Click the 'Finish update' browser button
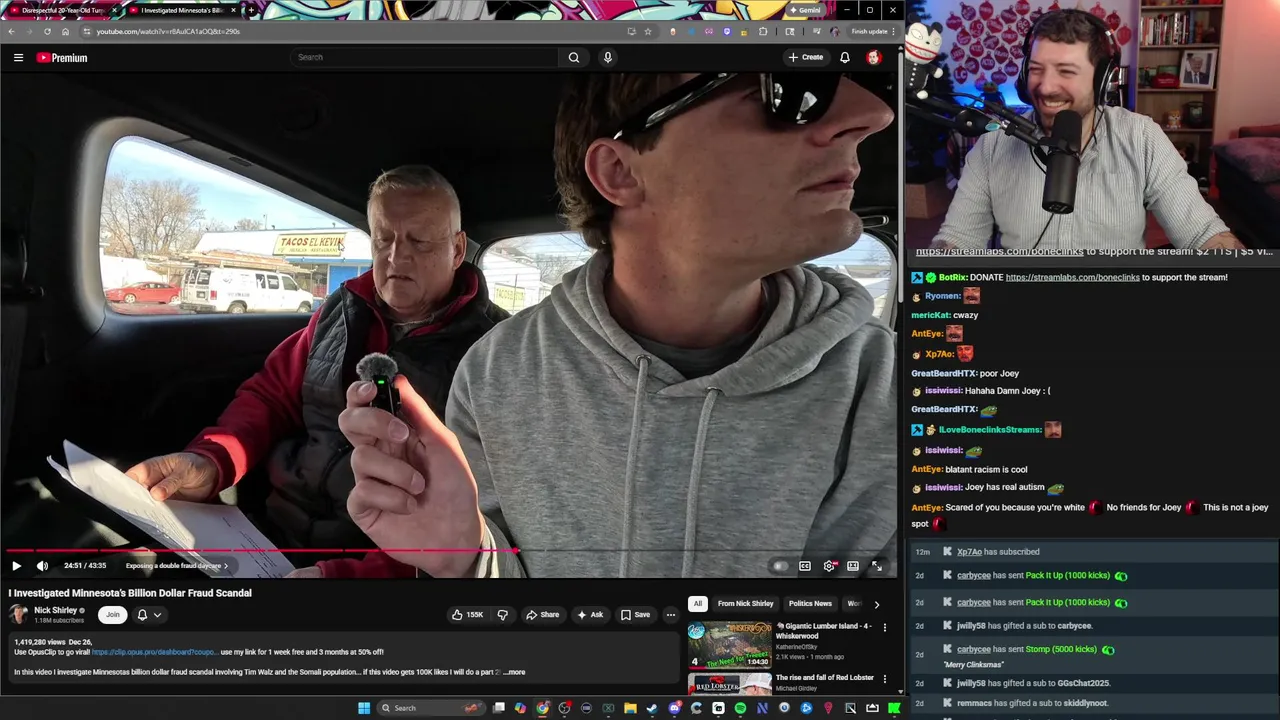This screenshot has width=1280, height=720. pos(873,31)
